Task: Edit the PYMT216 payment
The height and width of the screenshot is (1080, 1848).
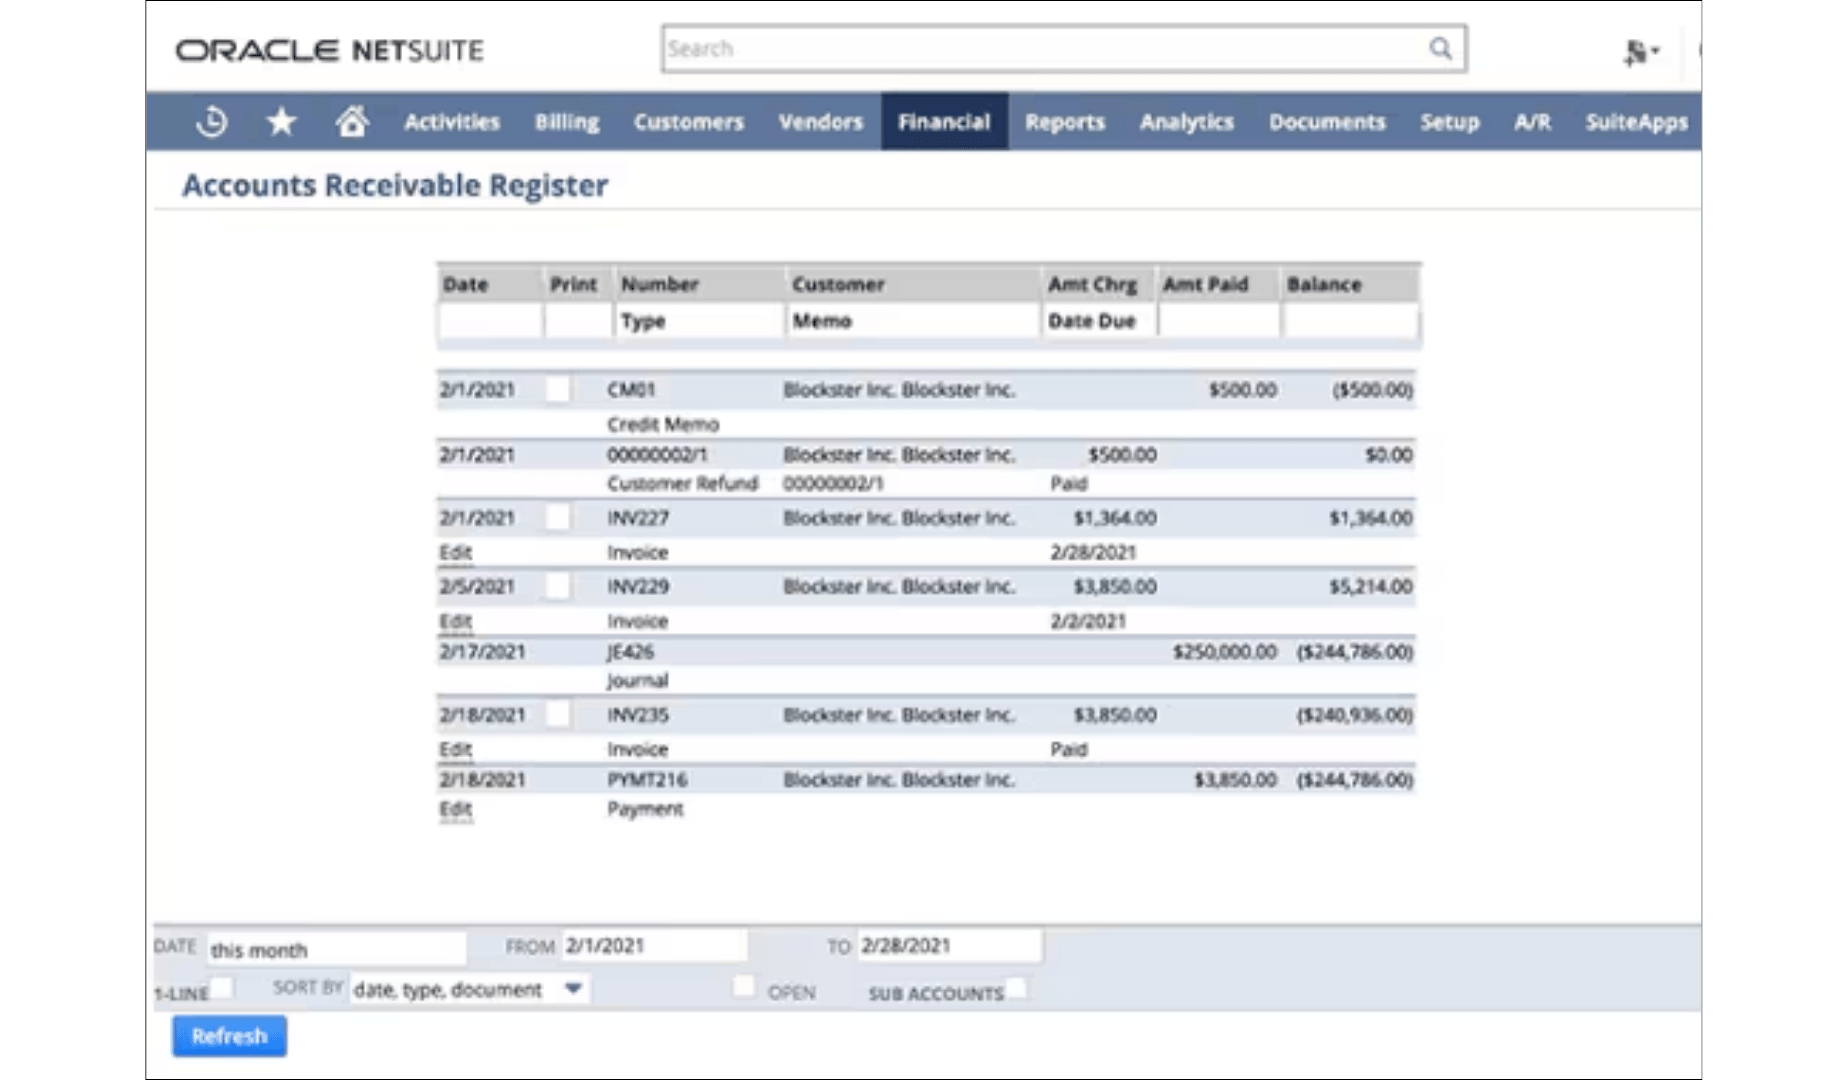Action: [457, 809]
